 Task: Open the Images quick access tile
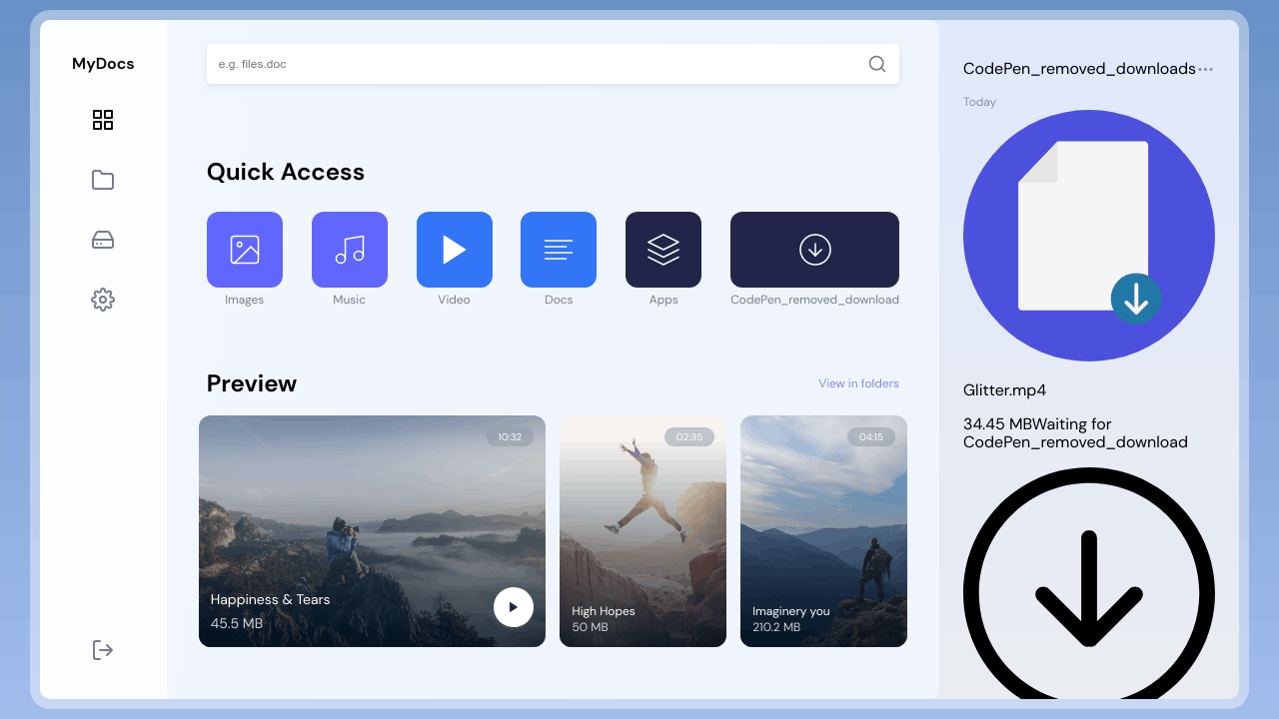tap(245, 249)
